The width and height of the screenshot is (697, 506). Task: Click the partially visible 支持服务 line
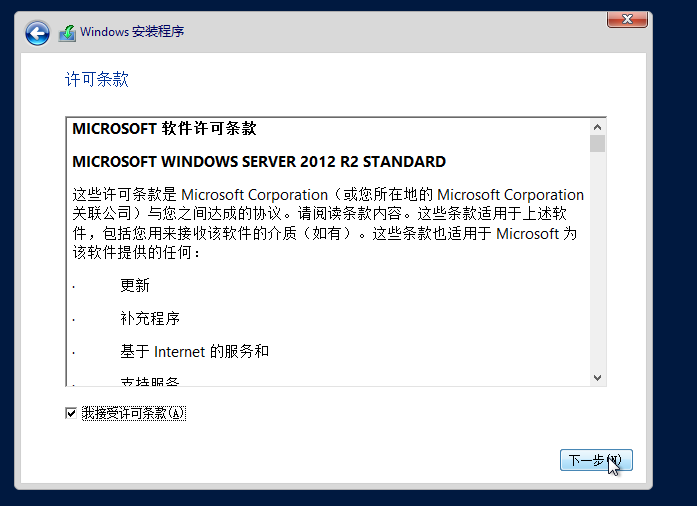pos(150,381)
